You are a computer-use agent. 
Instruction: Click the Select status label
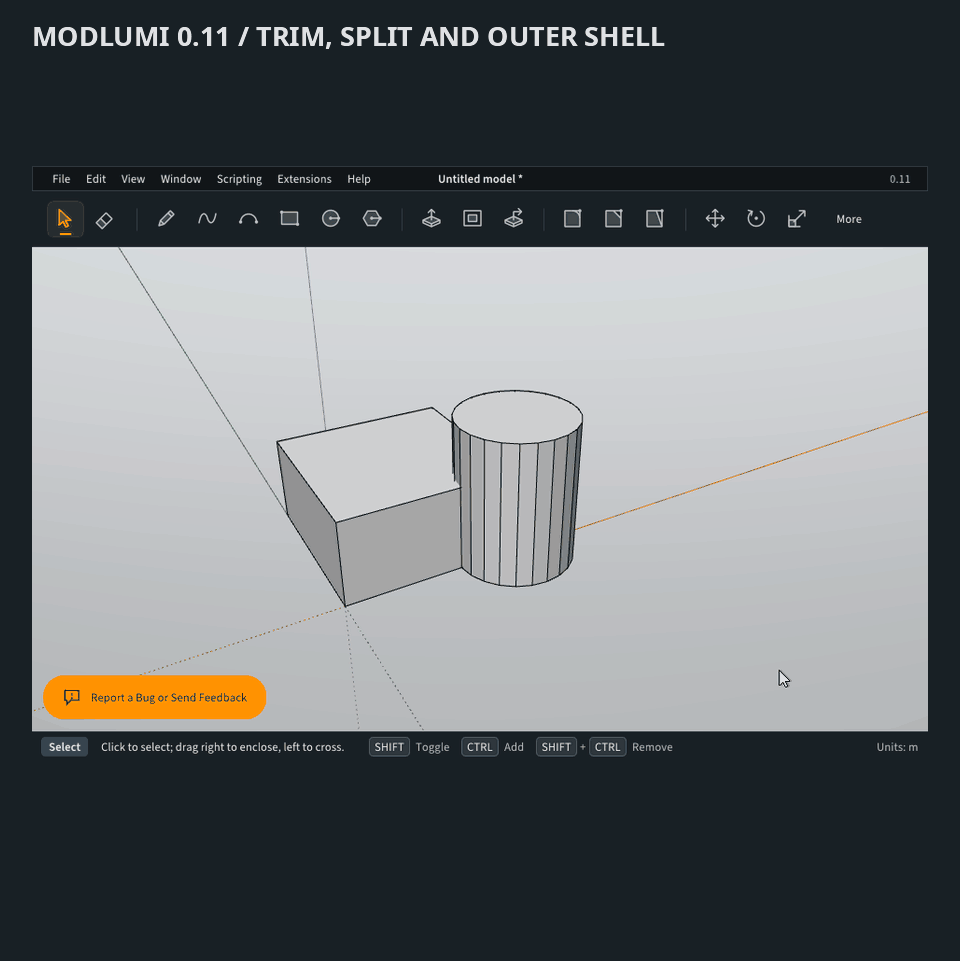(x=64, y=747)
